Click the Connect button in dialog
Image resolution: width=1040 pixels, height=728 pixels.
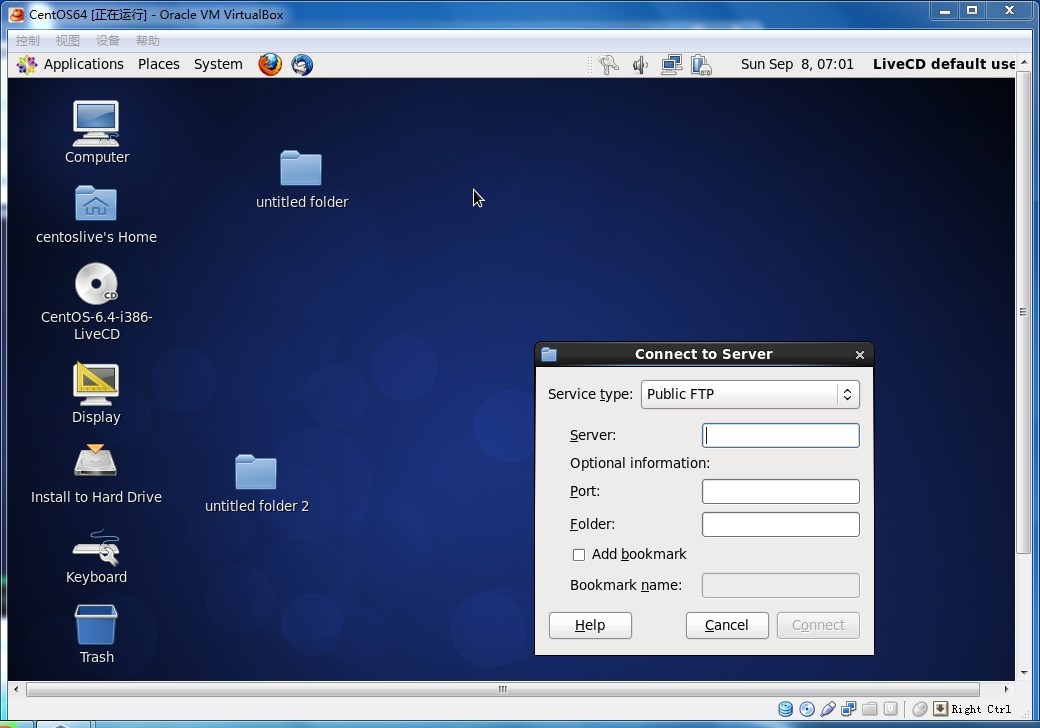[818, 625]
